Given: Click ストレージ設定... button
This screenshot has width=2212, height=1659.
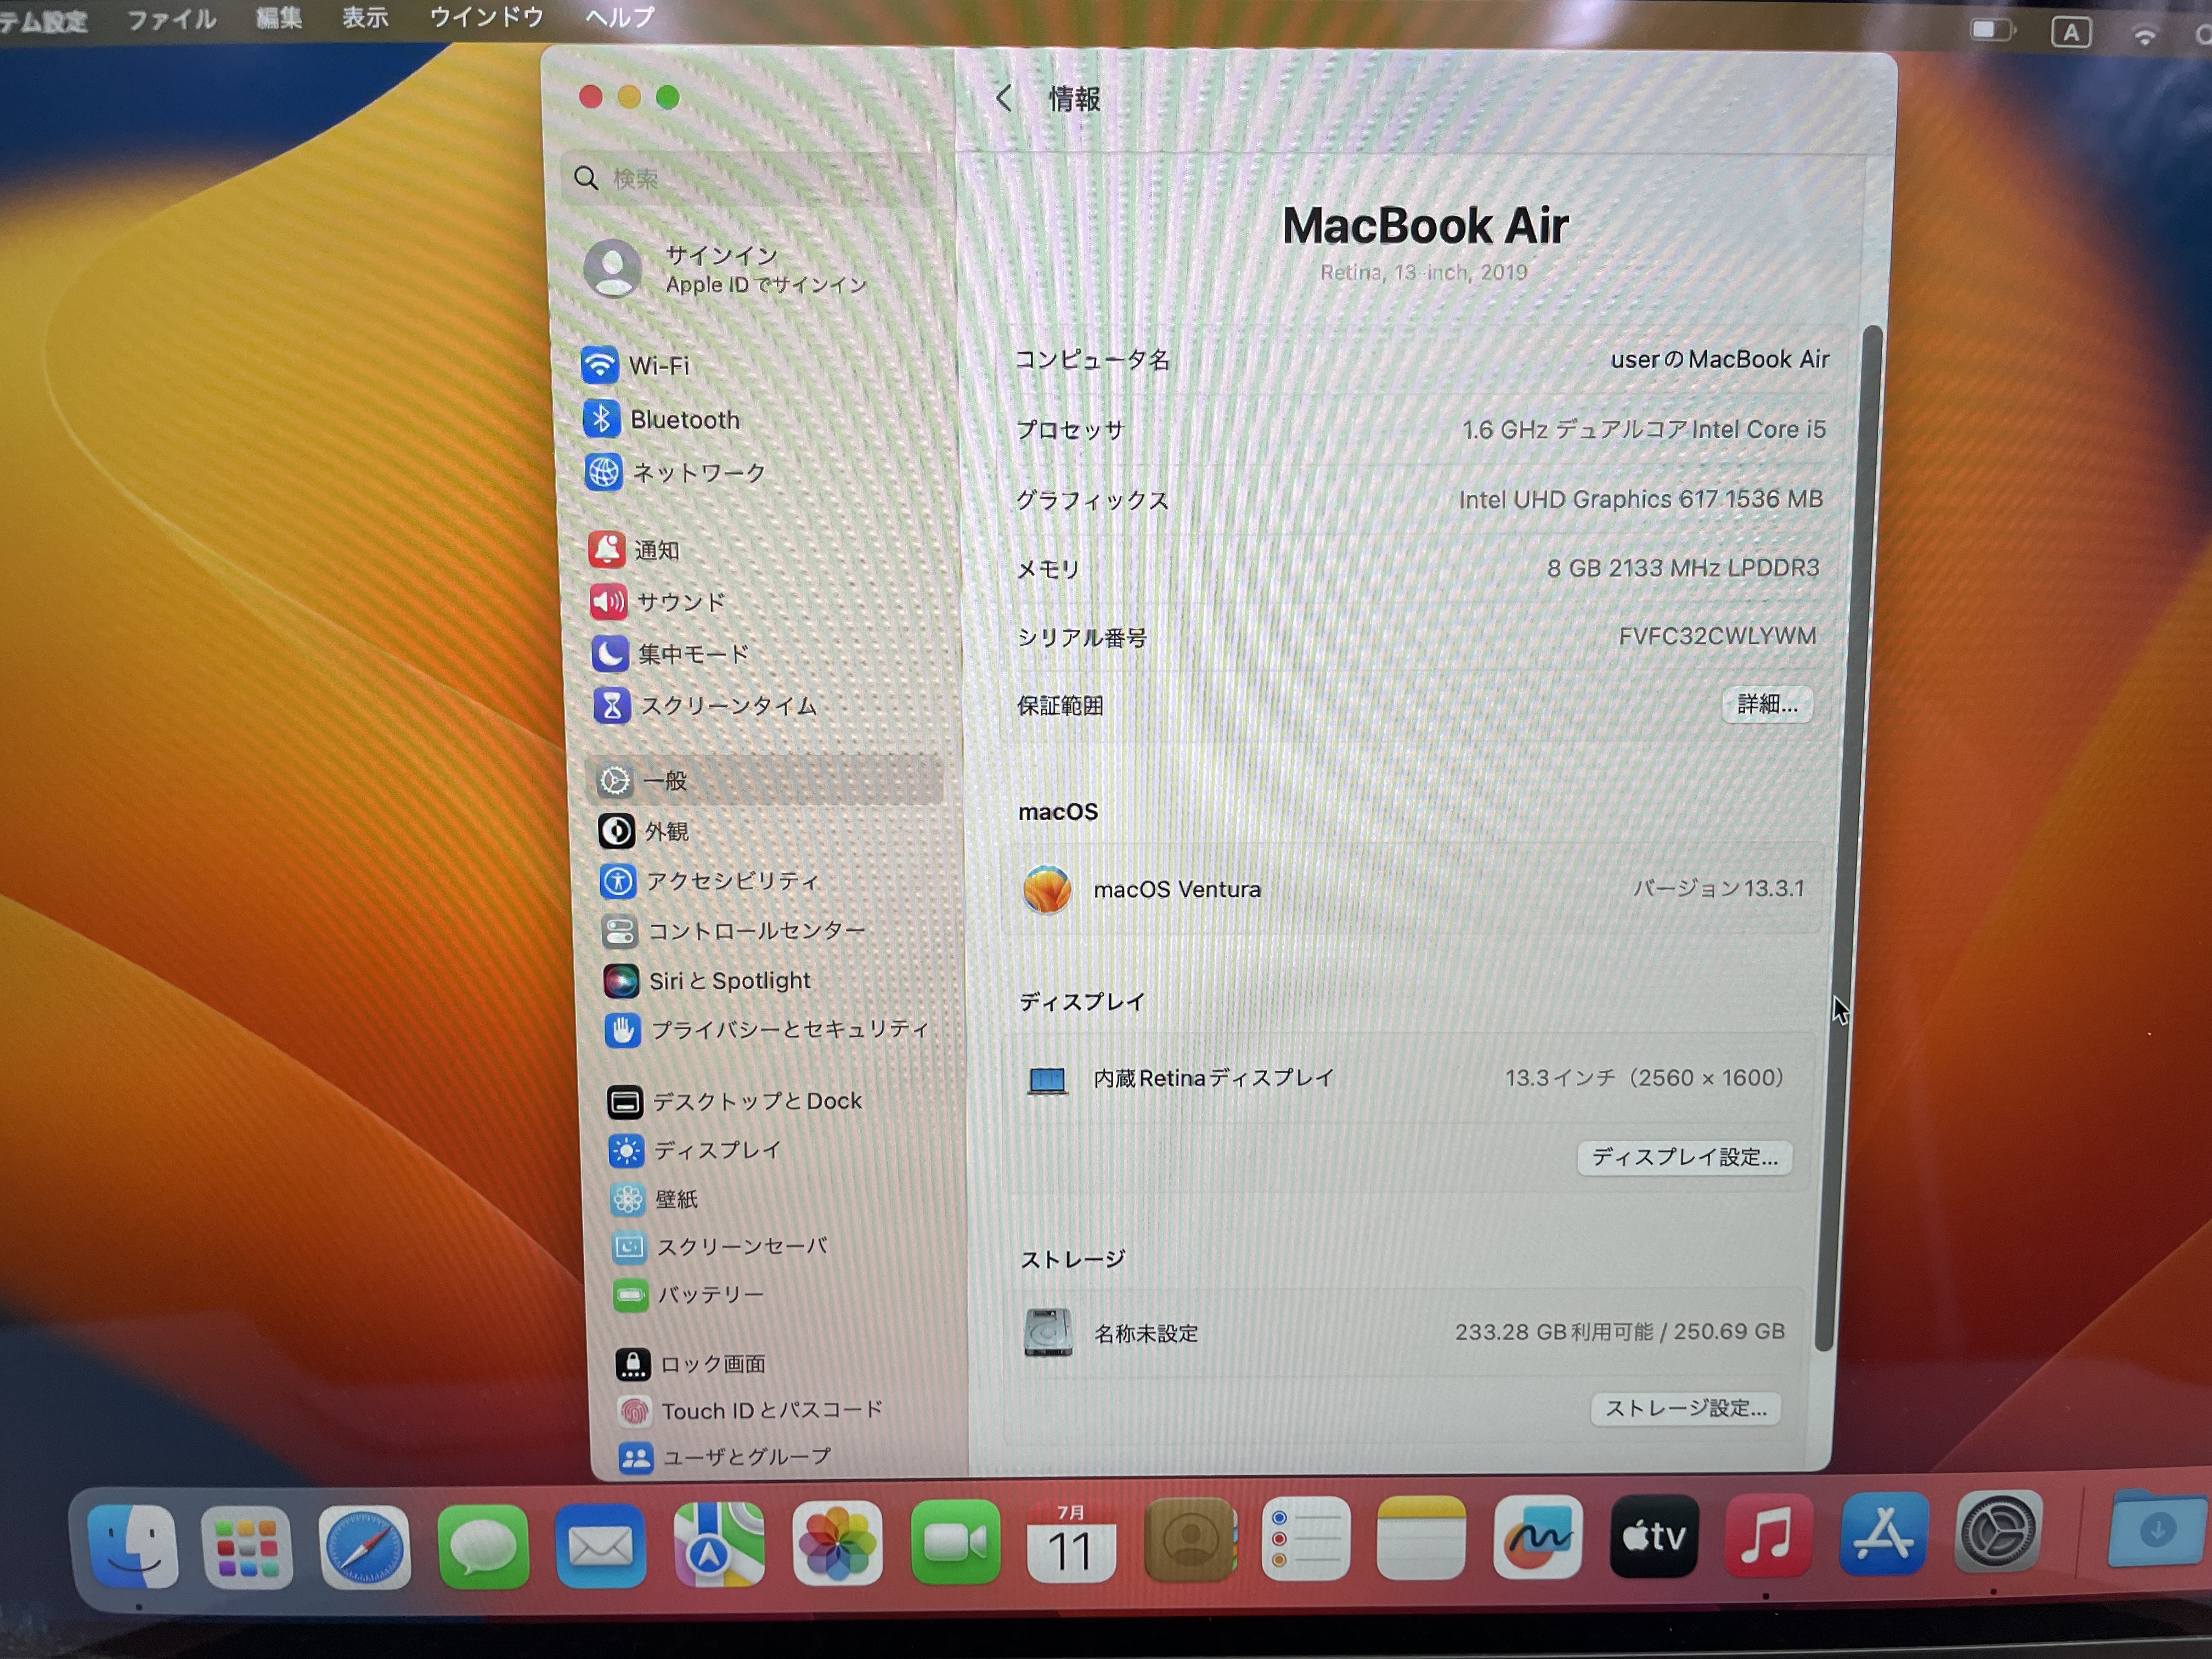Looking at the screenshot, I should tap(1685, 1408).
